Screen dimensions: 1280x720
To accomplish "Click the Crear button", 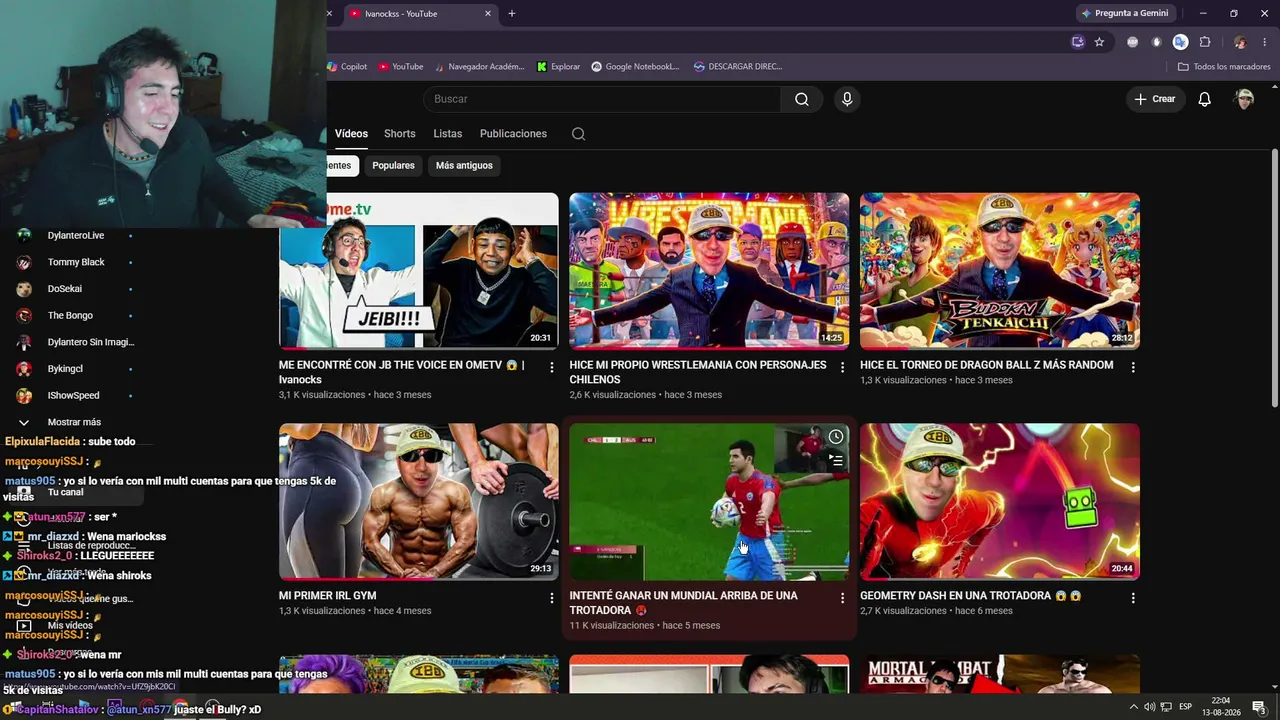I will (x=1155, y=99).
